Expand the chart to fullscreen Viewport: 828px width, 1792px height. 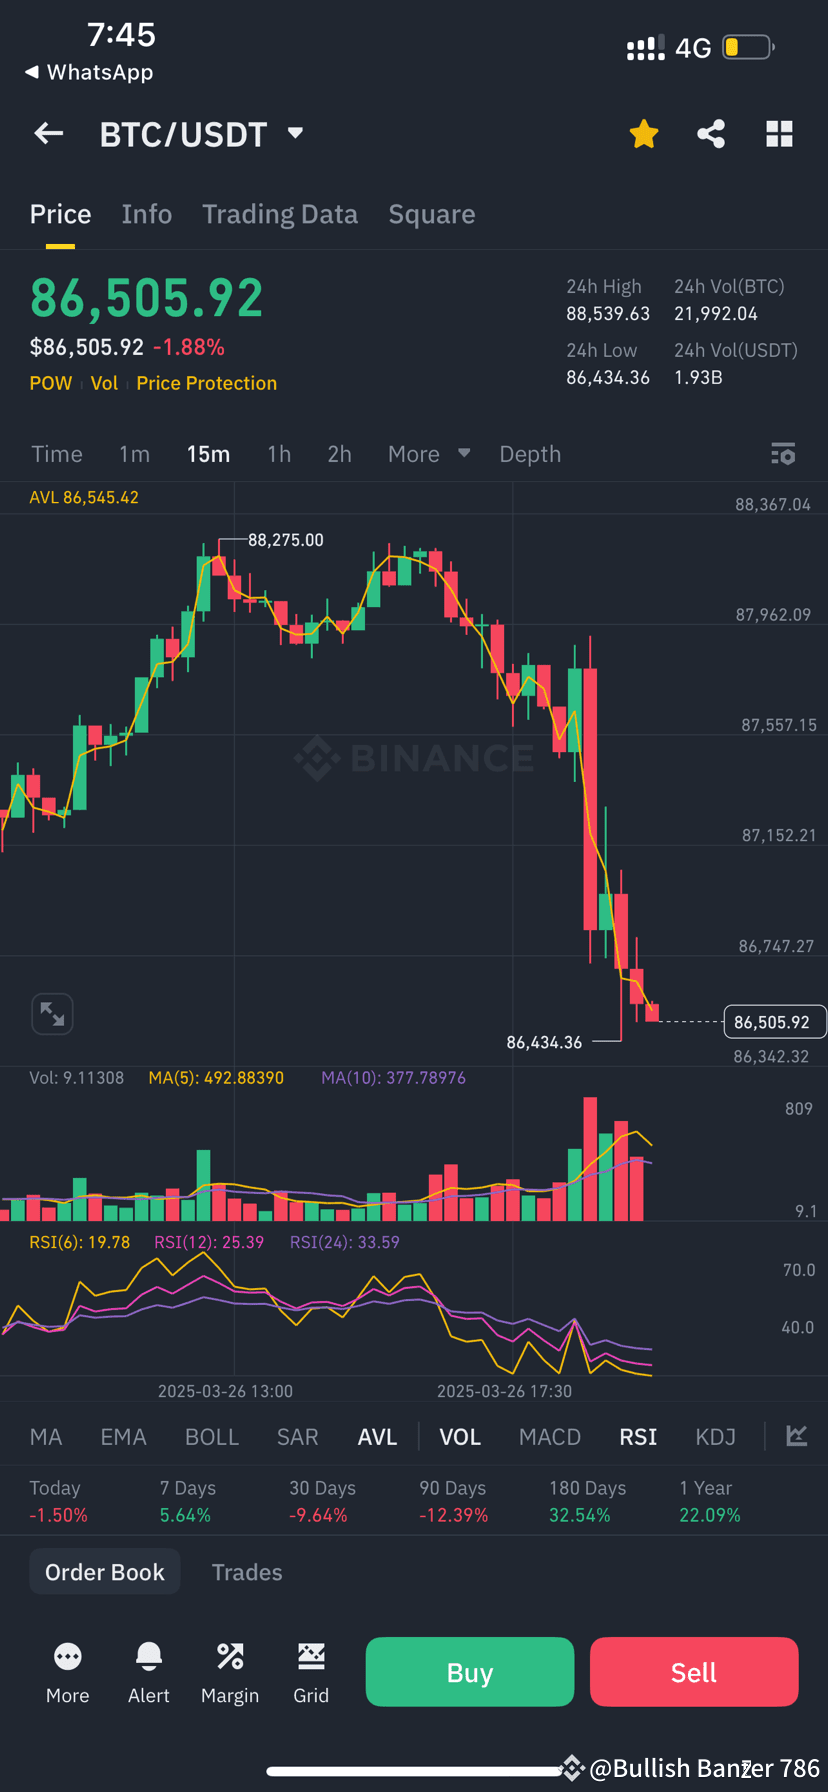coord(52,1013)
